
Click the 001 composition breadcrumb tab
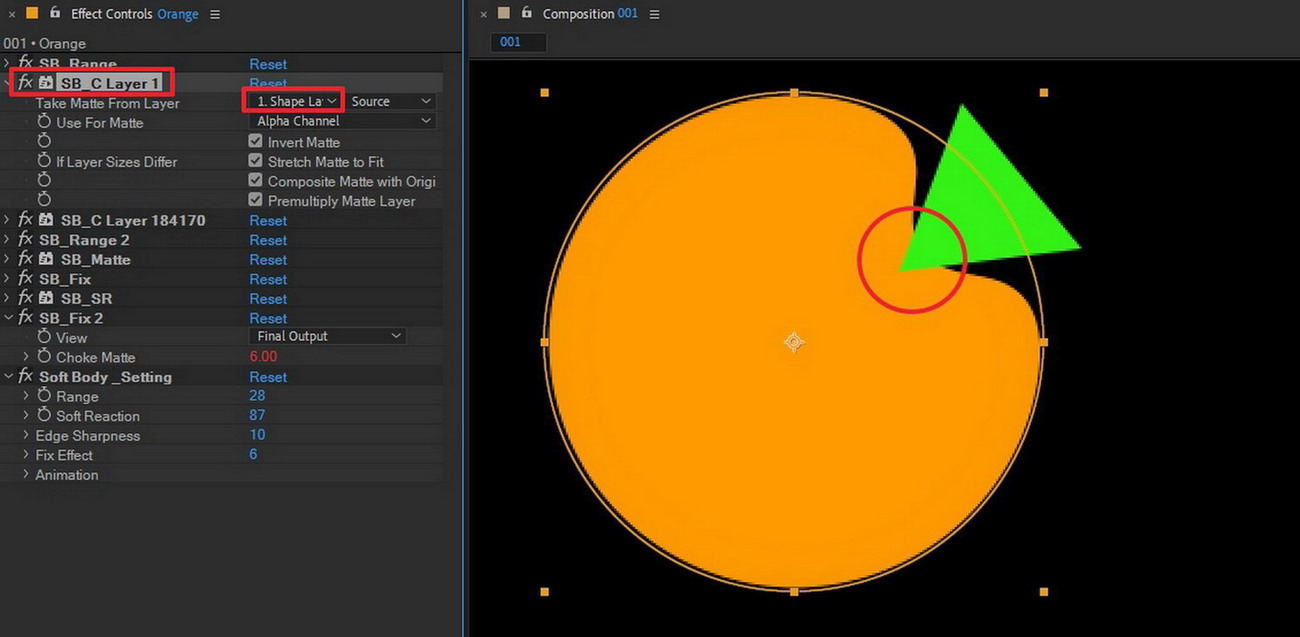click(519, 42)
